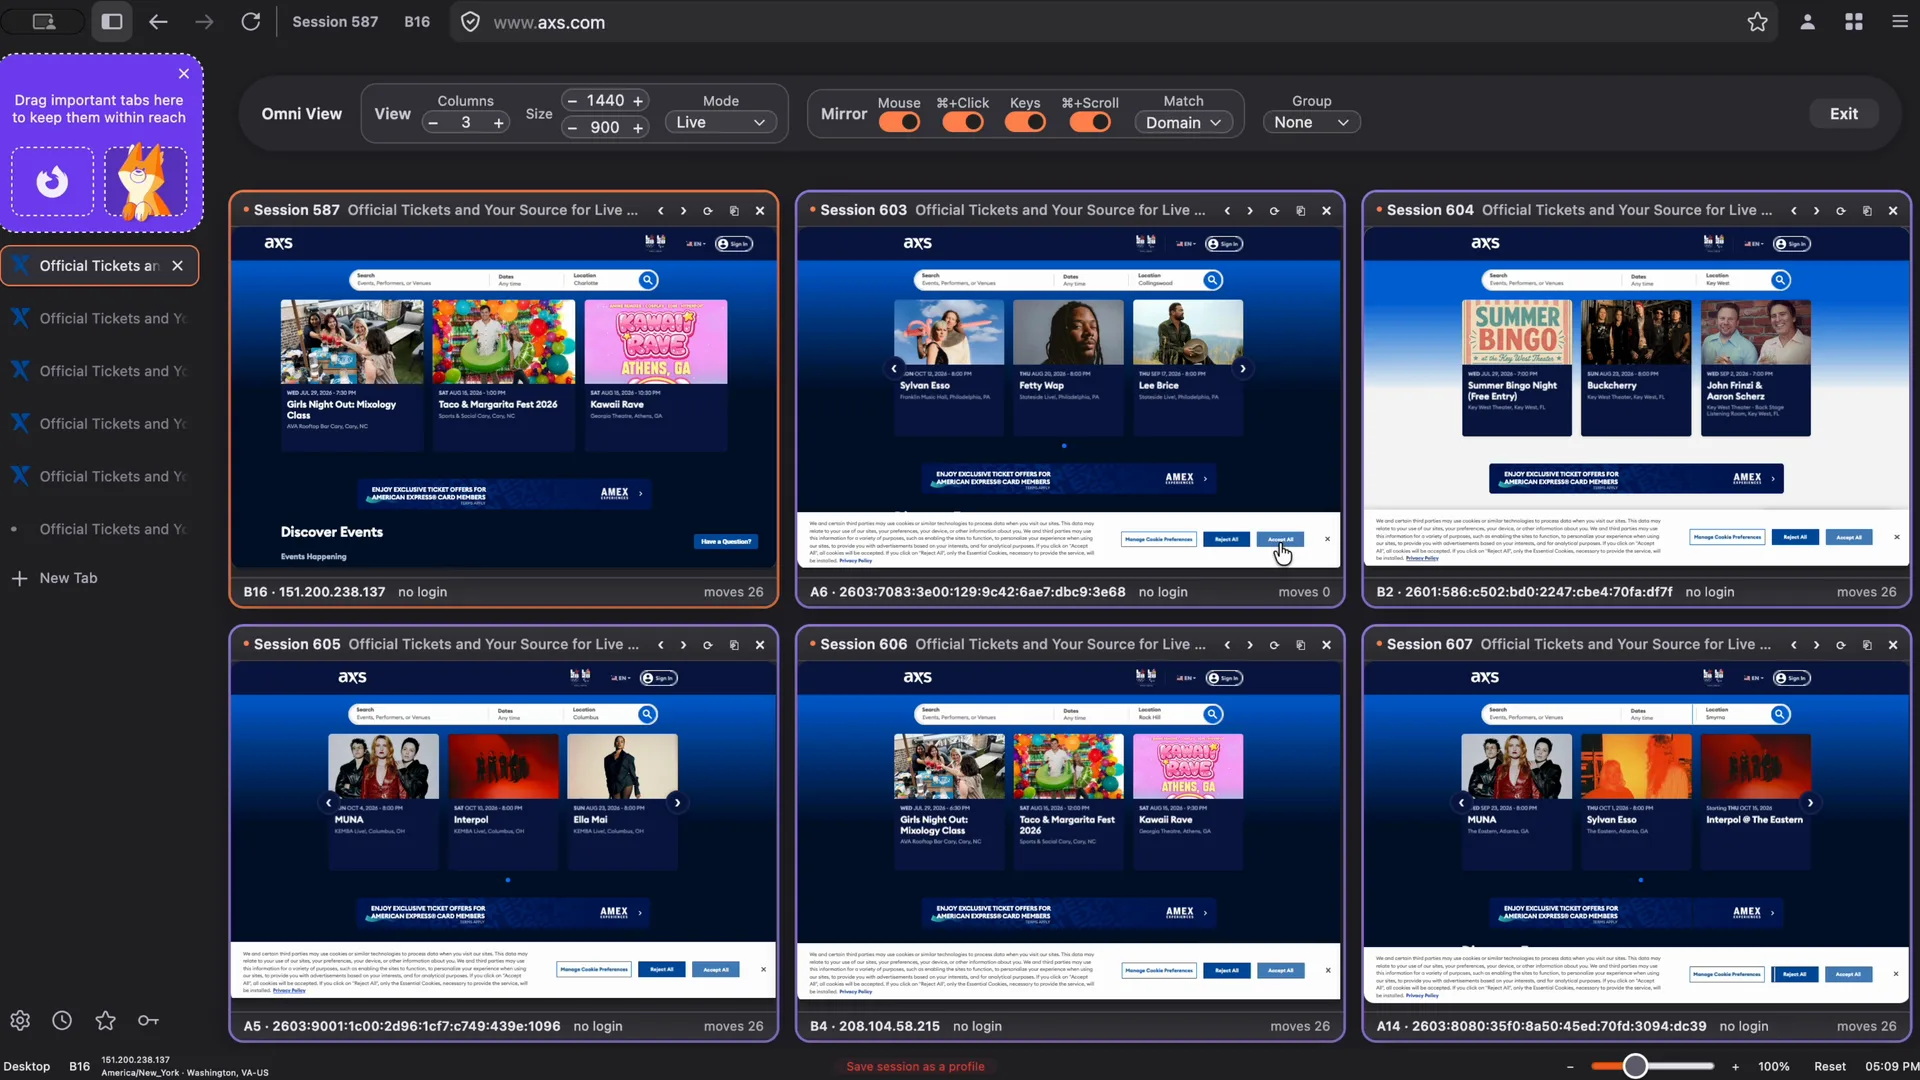This screenshot has height=1080, width=1920.
Task: Click Sign In in Session 607 axs page
Action: pos(1791,678)
